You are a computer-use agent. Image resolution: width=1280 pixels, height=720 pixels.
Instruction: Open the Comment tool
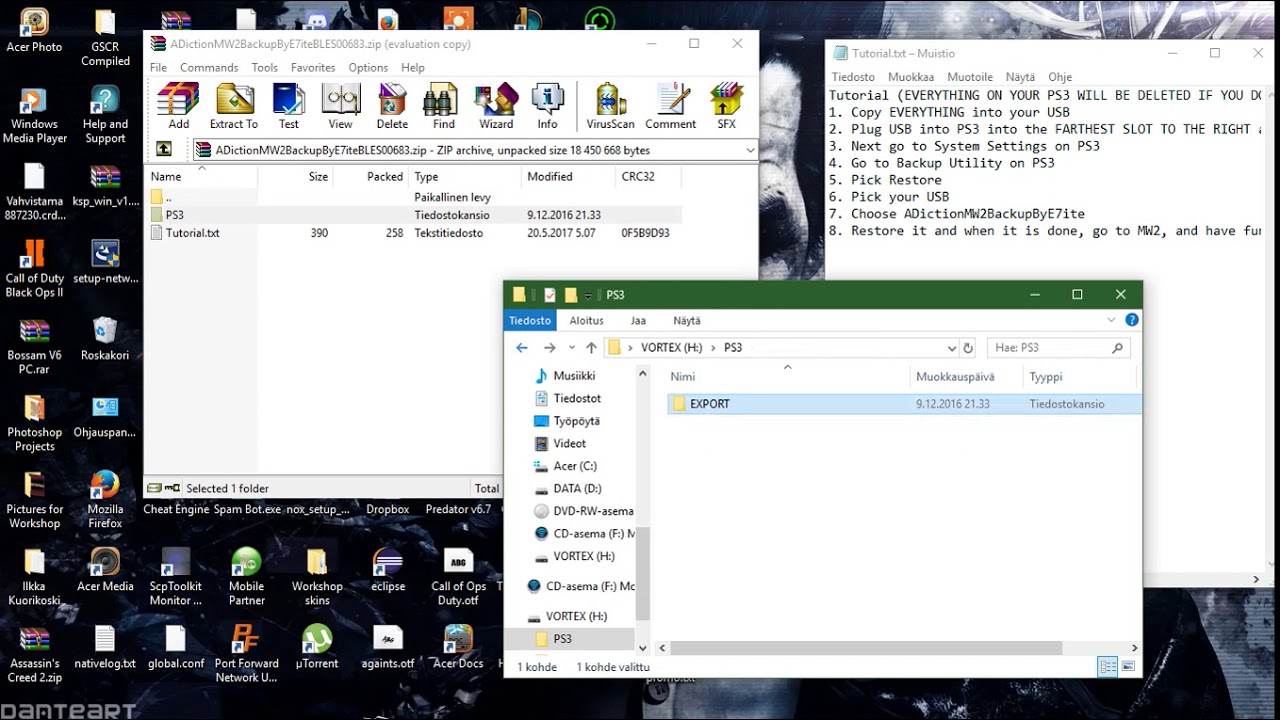[x=670, y=106]
